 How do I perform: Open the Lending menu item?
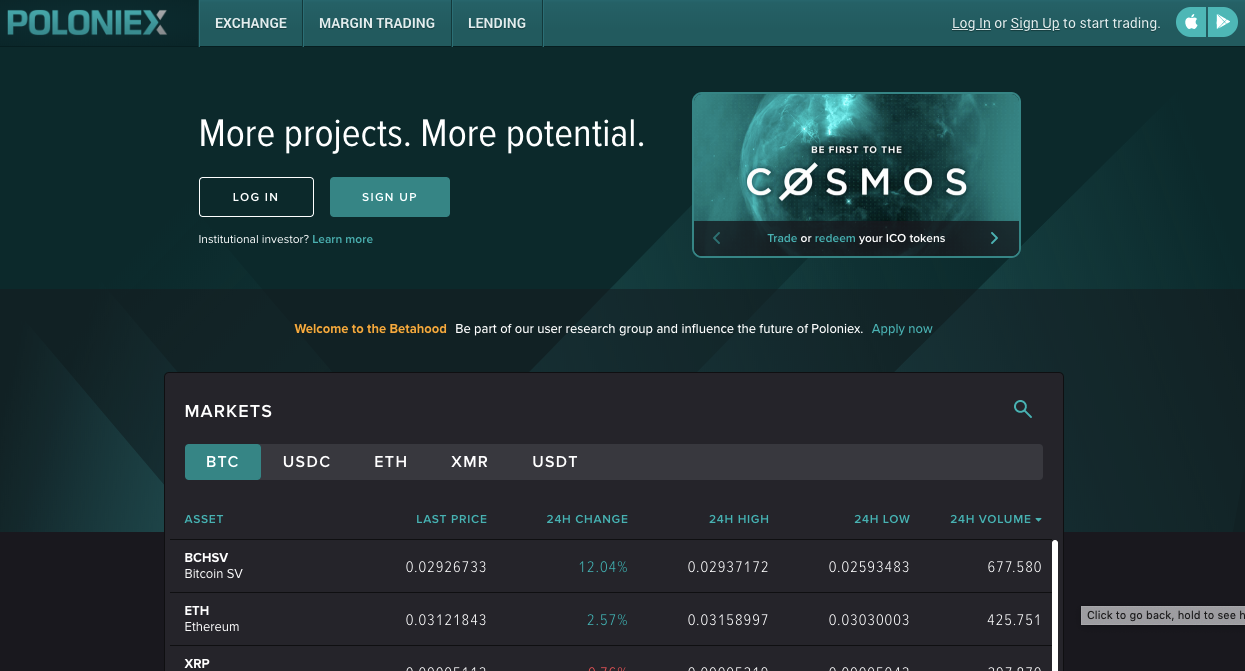point(497,23)
